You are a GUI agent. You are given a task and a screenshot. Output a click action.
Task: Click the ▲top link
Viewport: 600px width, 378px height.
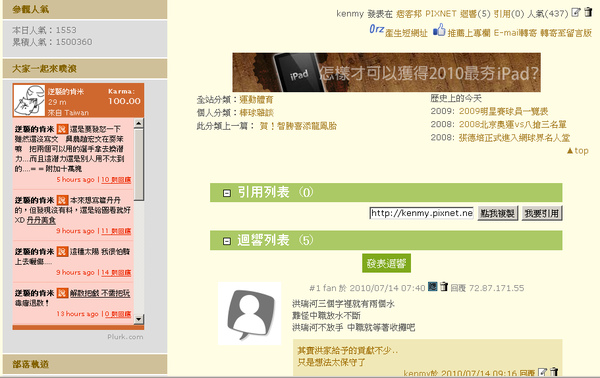coord(577,151)
